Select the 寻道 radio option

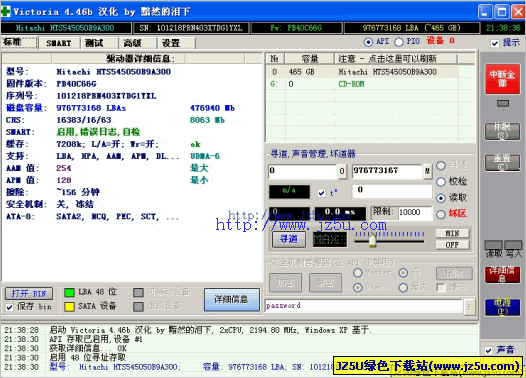coord(441,165)
